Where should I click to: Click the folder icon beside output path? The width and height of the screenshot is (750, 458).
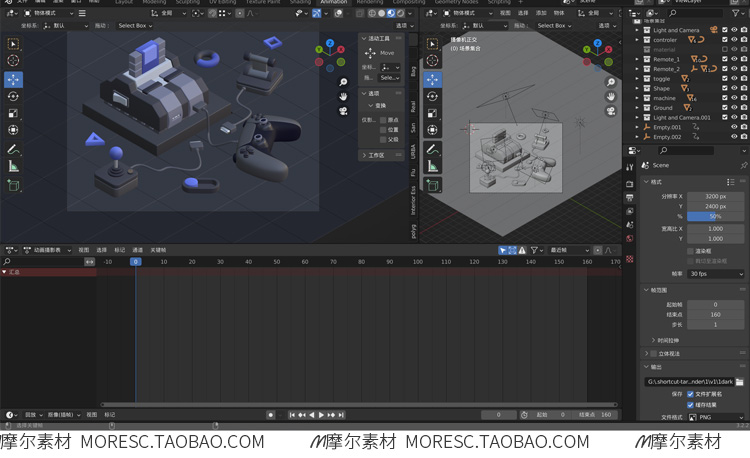coord(739,382)
